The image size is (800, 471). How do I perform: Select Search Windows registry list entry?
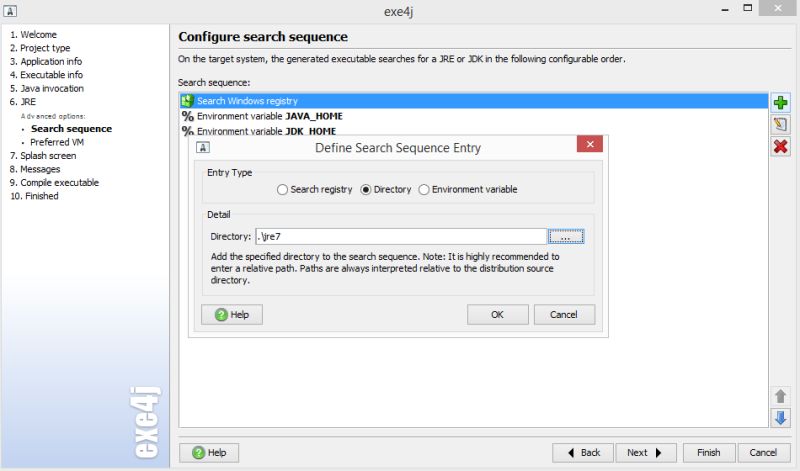[473, 101]
